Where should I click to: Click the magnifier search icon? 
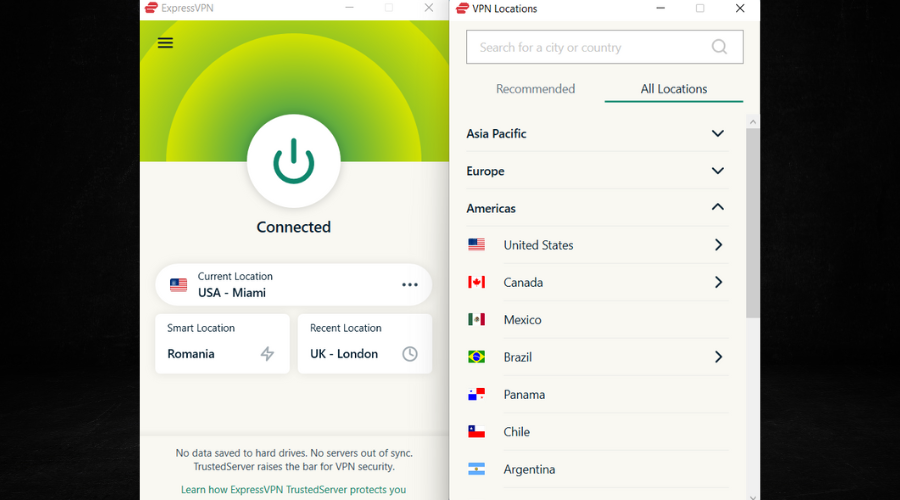[x=719, y=47]
